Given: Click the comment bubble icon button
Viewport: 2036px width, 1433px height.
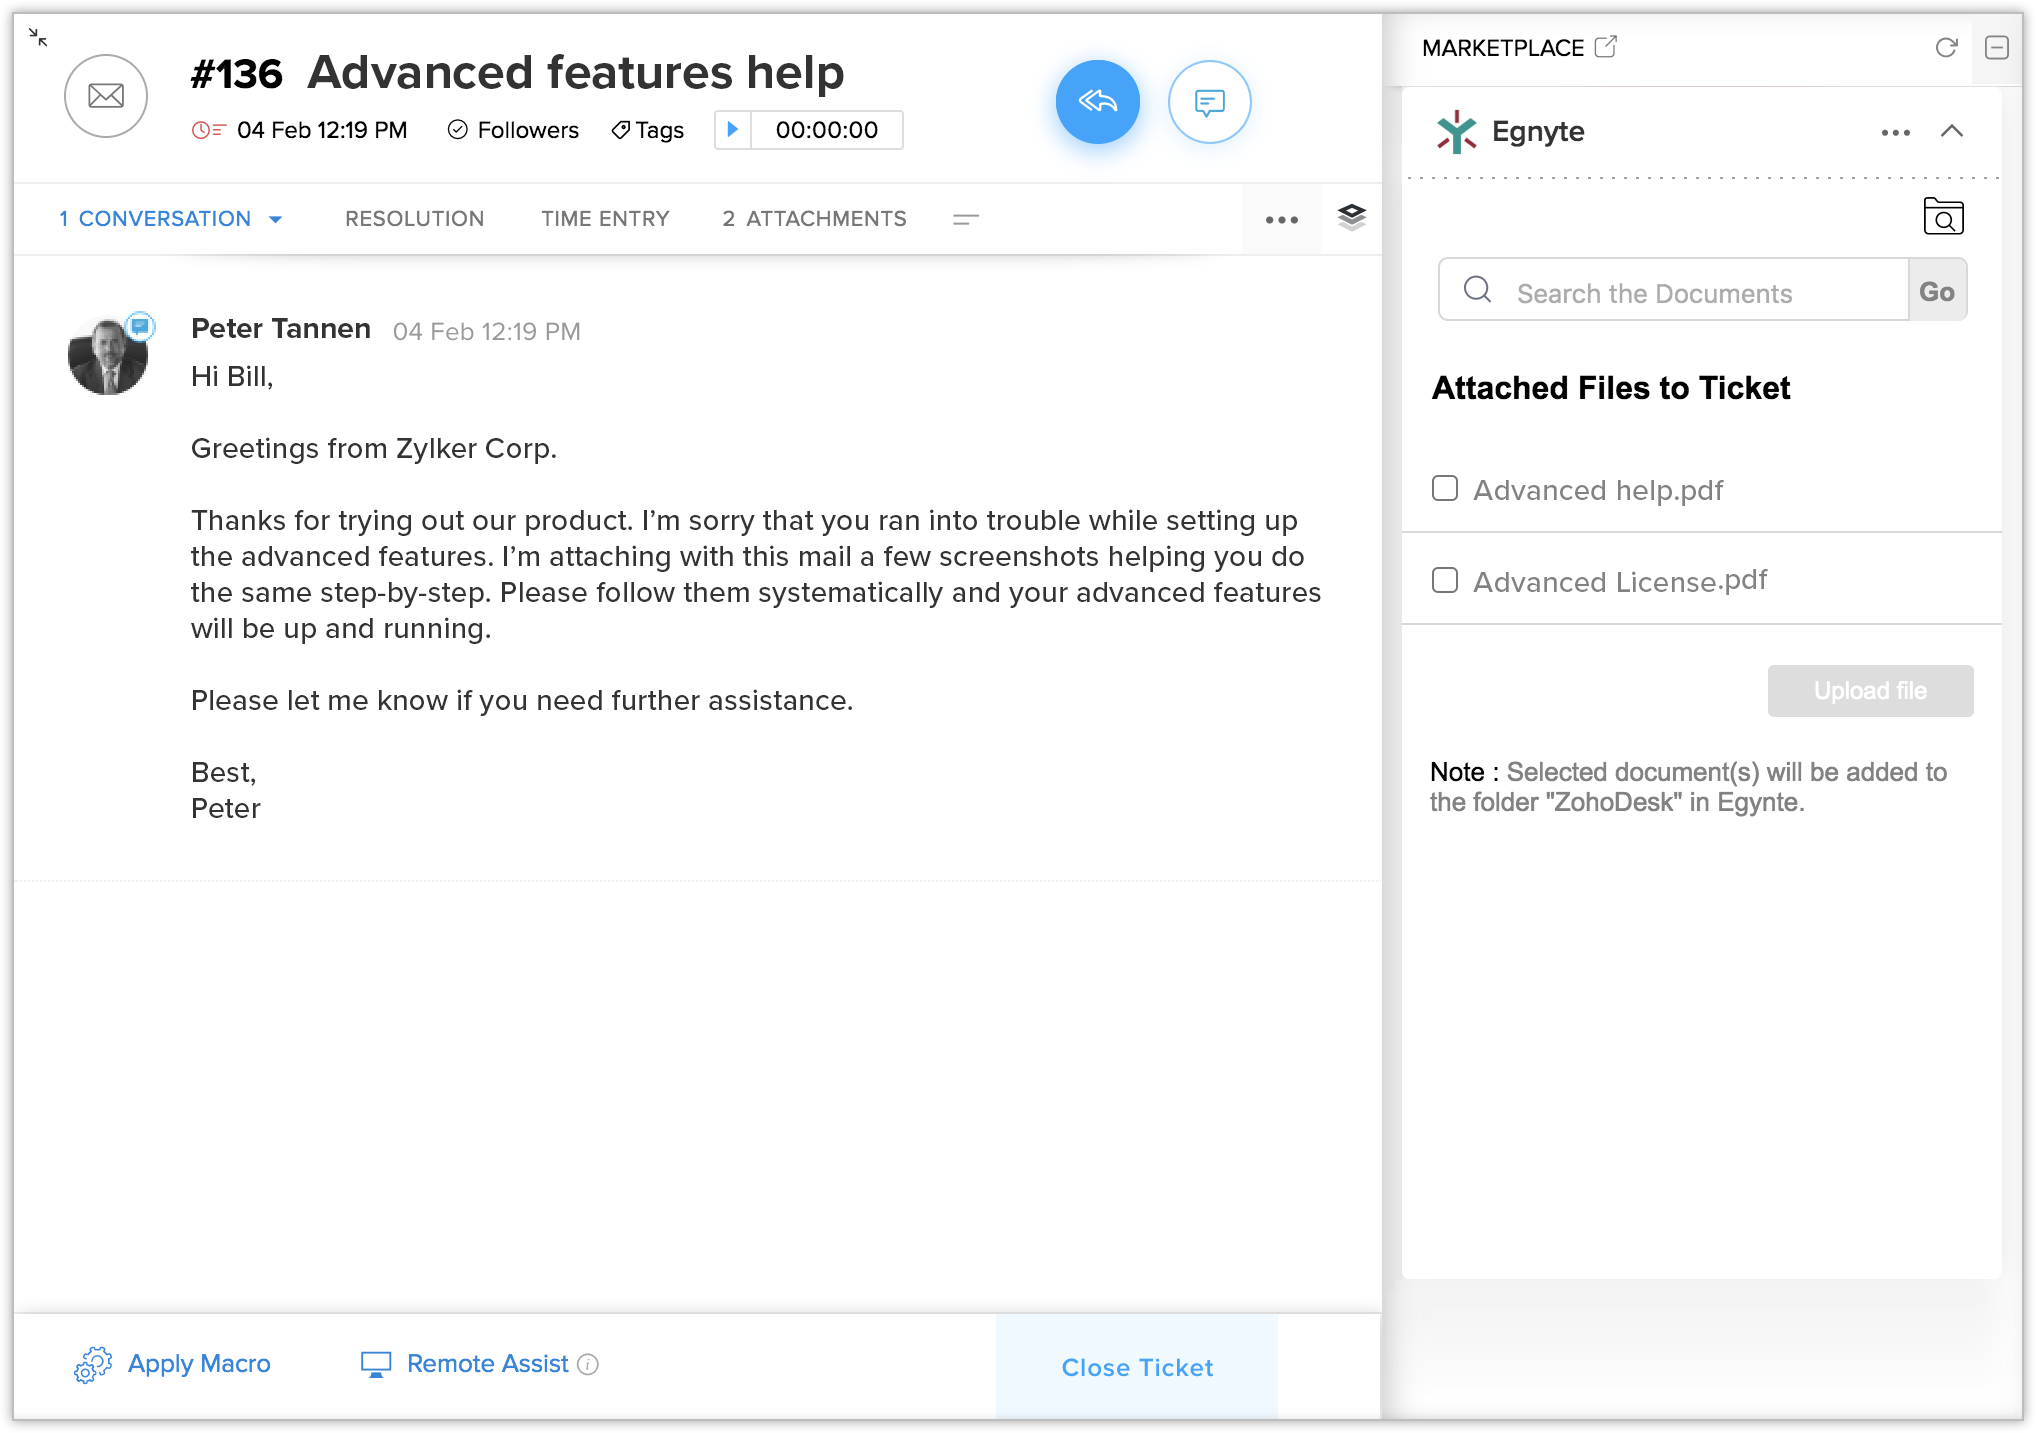Looking at the screenshot, I should (x=1209, y=102).
